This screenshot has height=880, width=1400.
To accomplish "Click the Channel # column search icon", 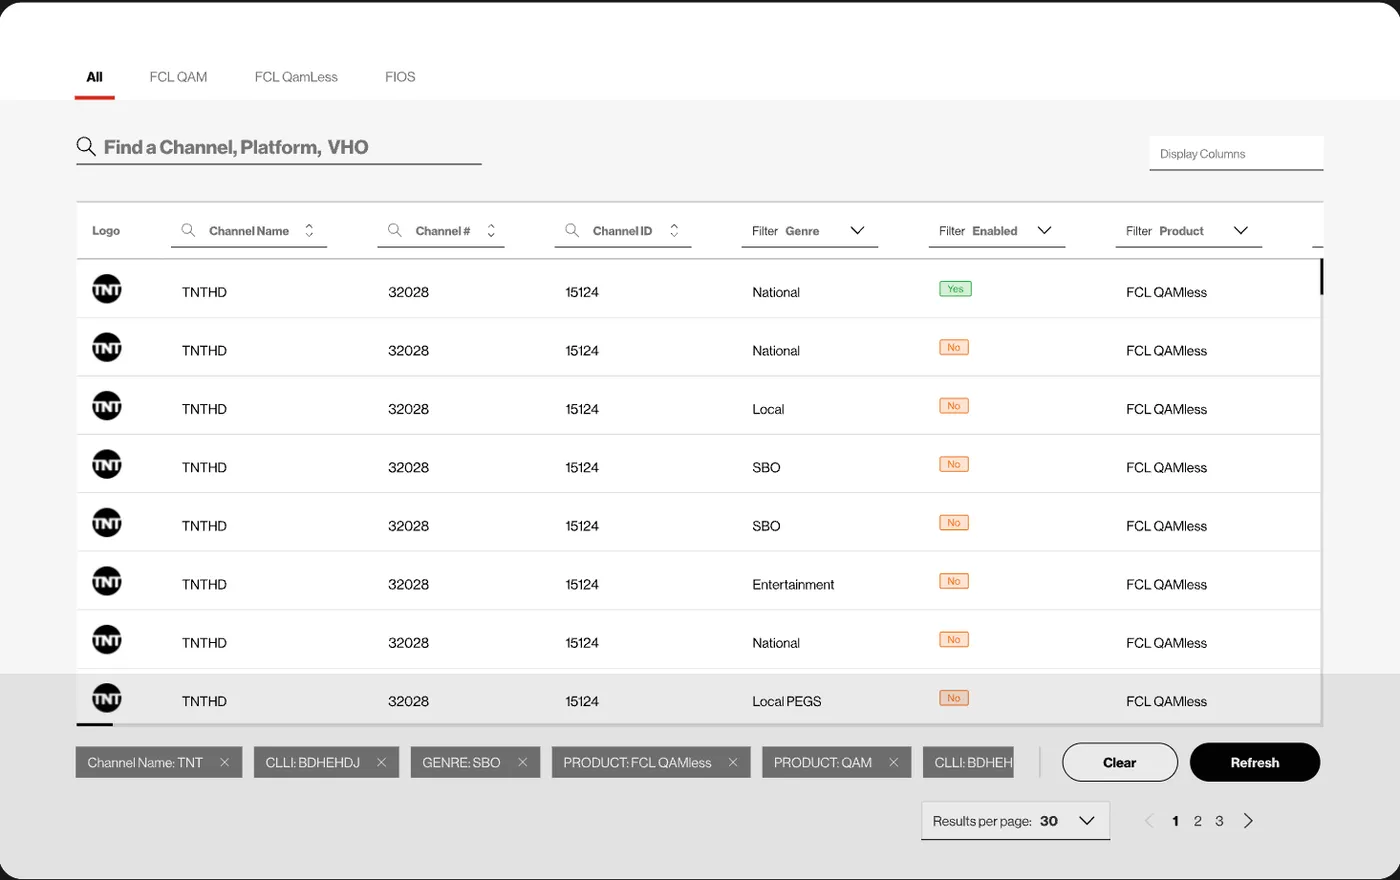I will (395, 231).
